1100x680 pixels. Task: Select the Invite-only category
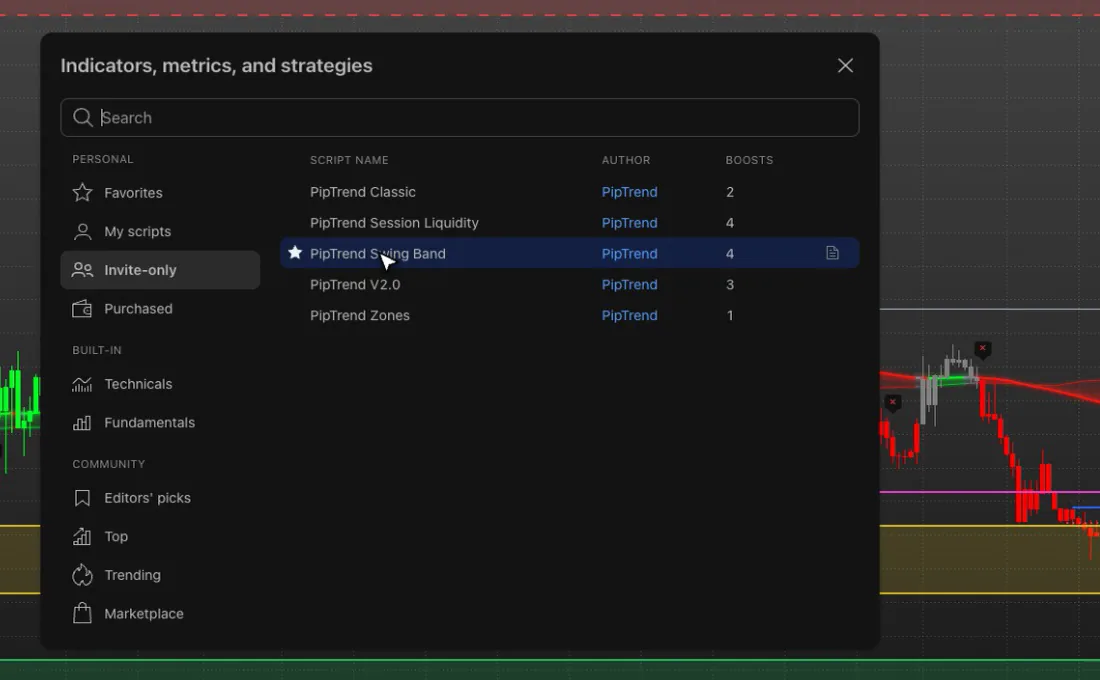(160, 270)
